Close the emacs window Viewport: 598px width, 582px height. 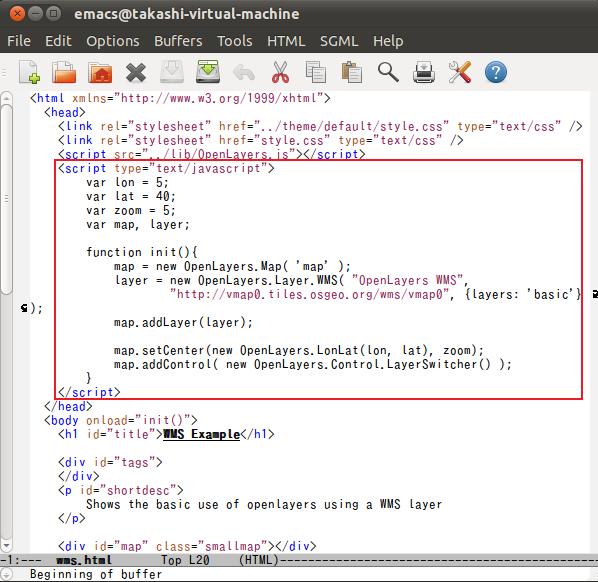[17, 14]
